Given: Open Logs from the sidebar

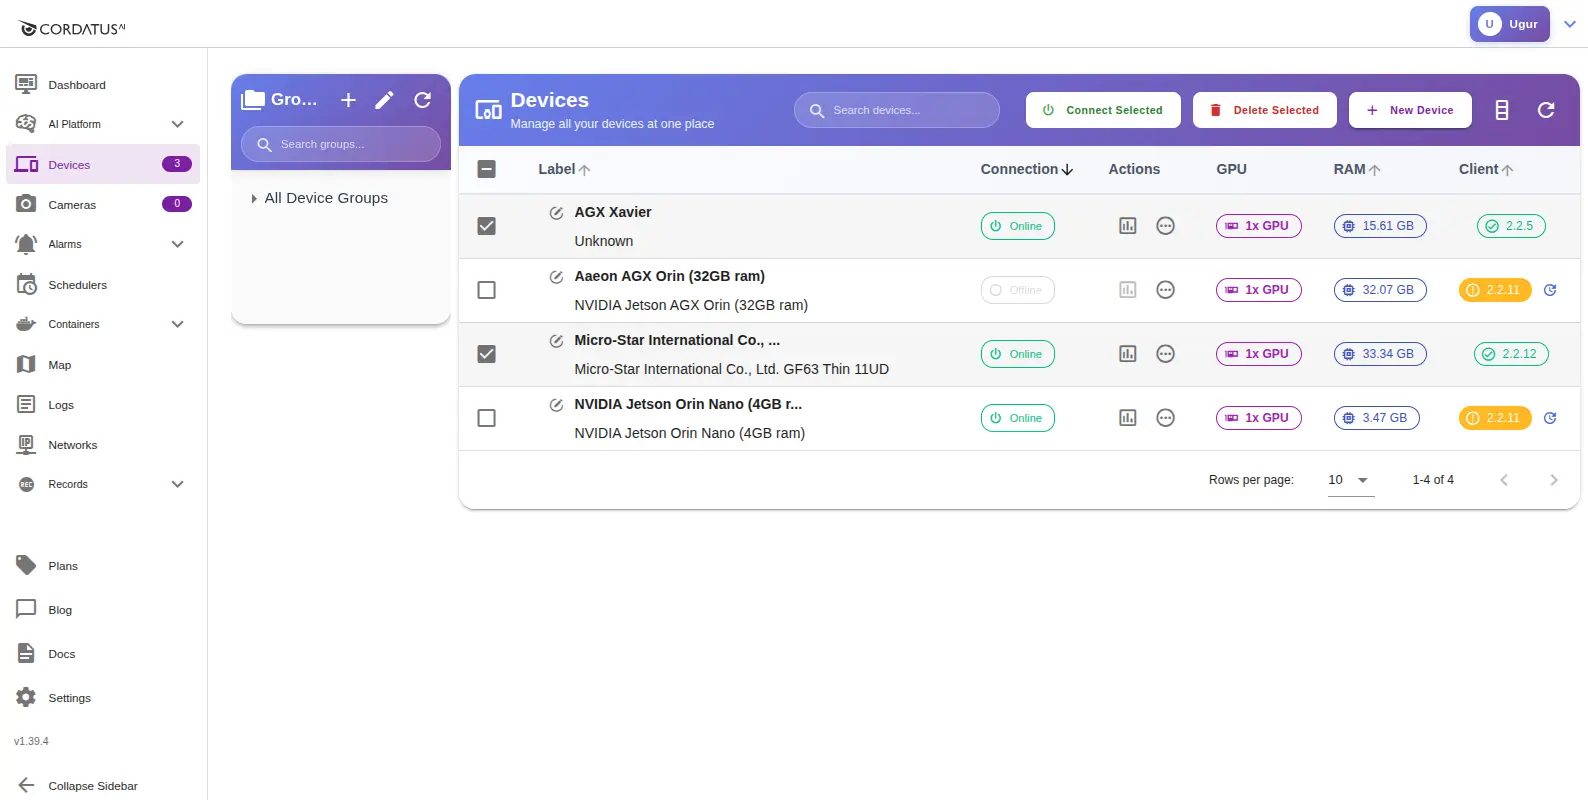Looking at the screenshot, I should [102, 404].
